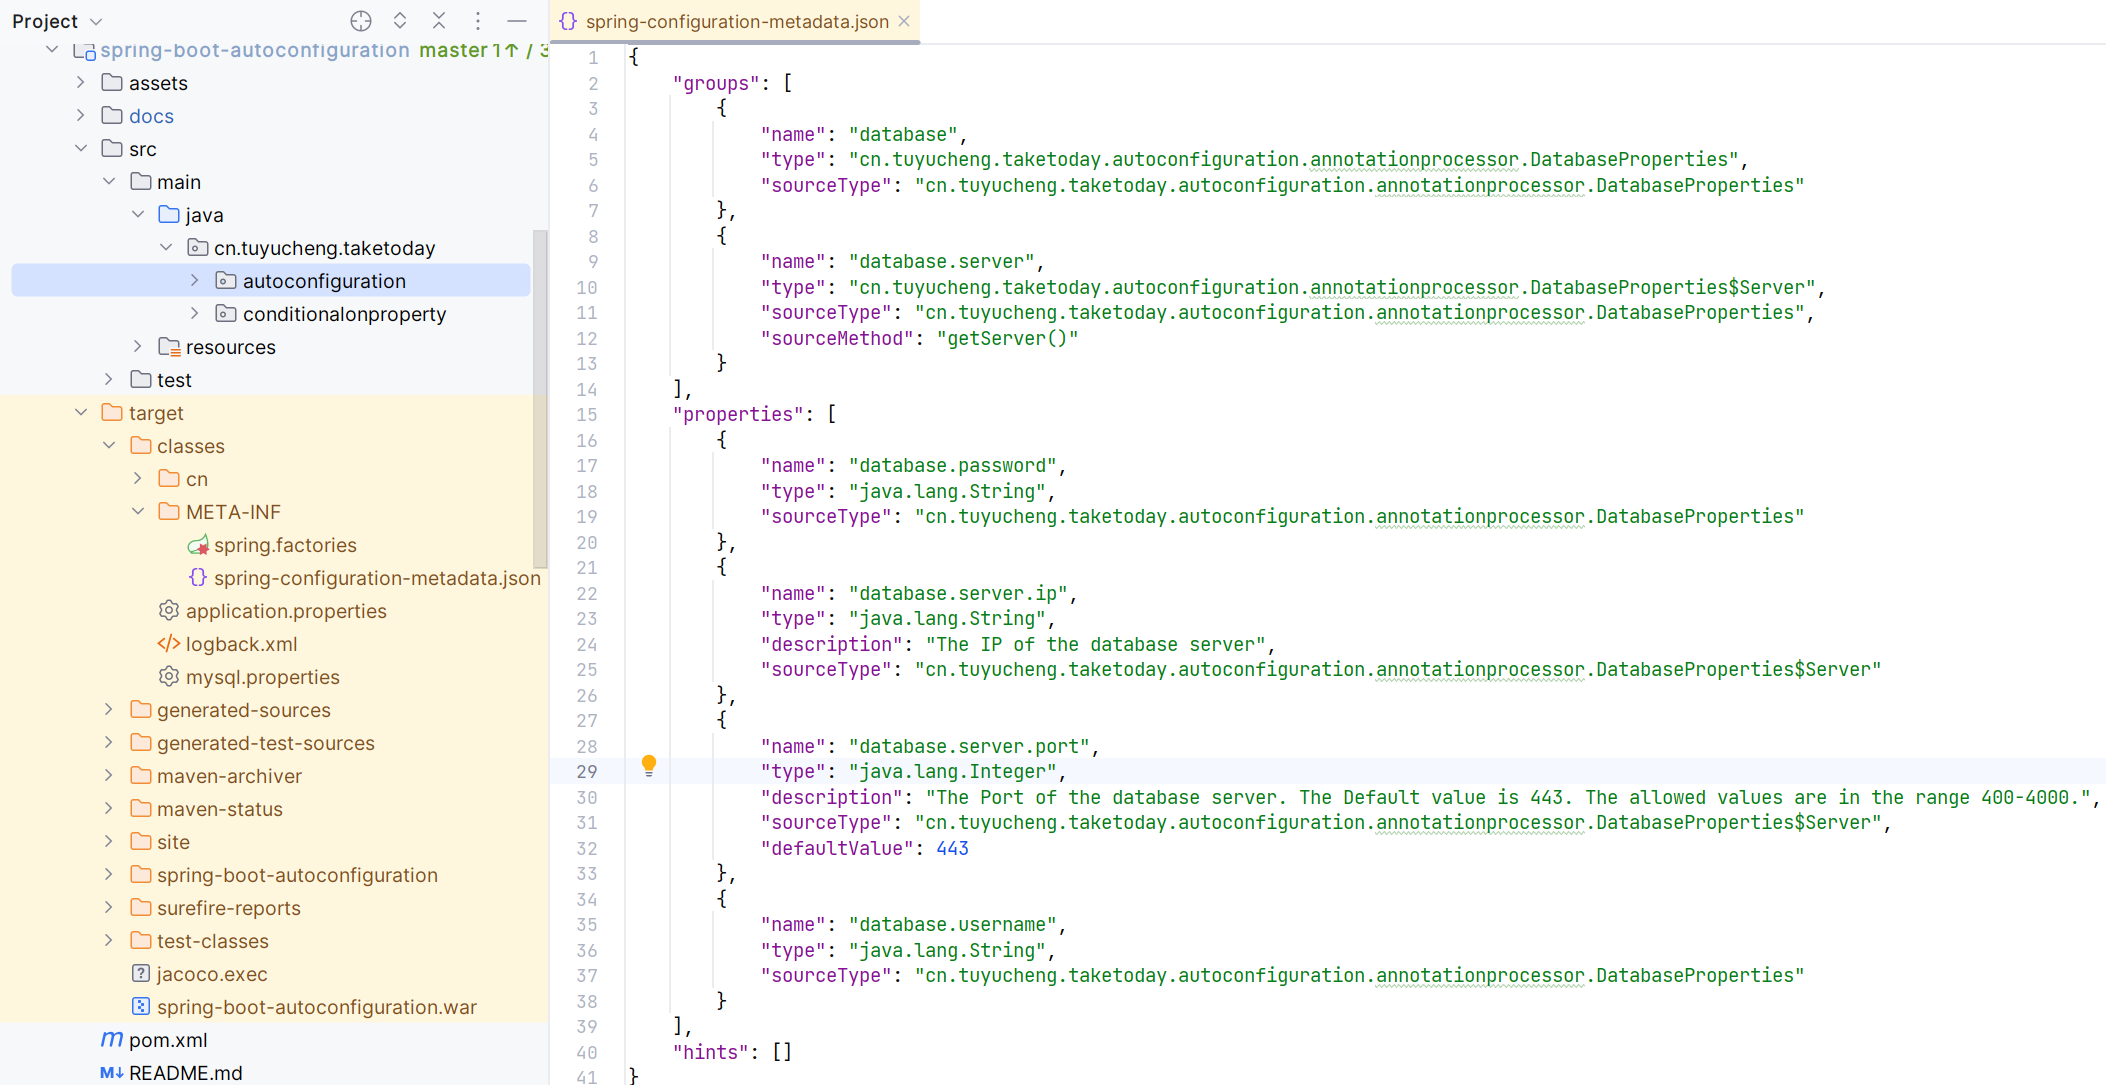Screen dimensions: 2106x1085
Task: Select the spring-configuration-metadata.json editor tab
Action: tap(735, 21)
